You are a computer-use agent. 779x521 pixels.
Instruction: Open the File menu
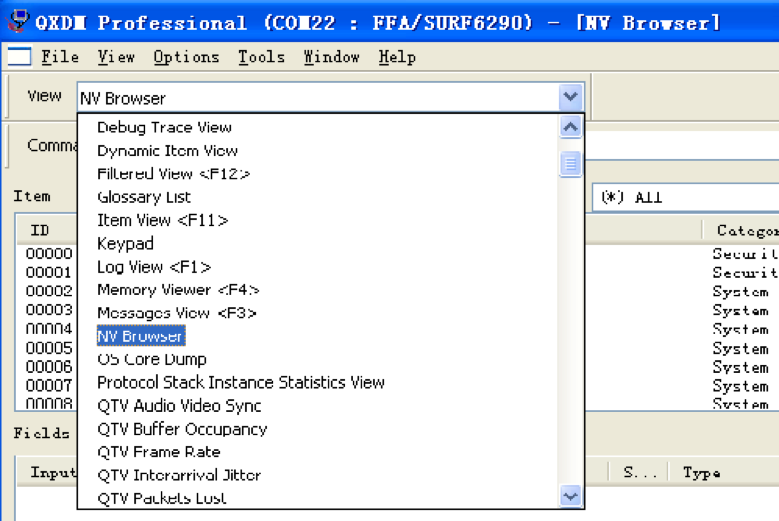tap(60, 57)
